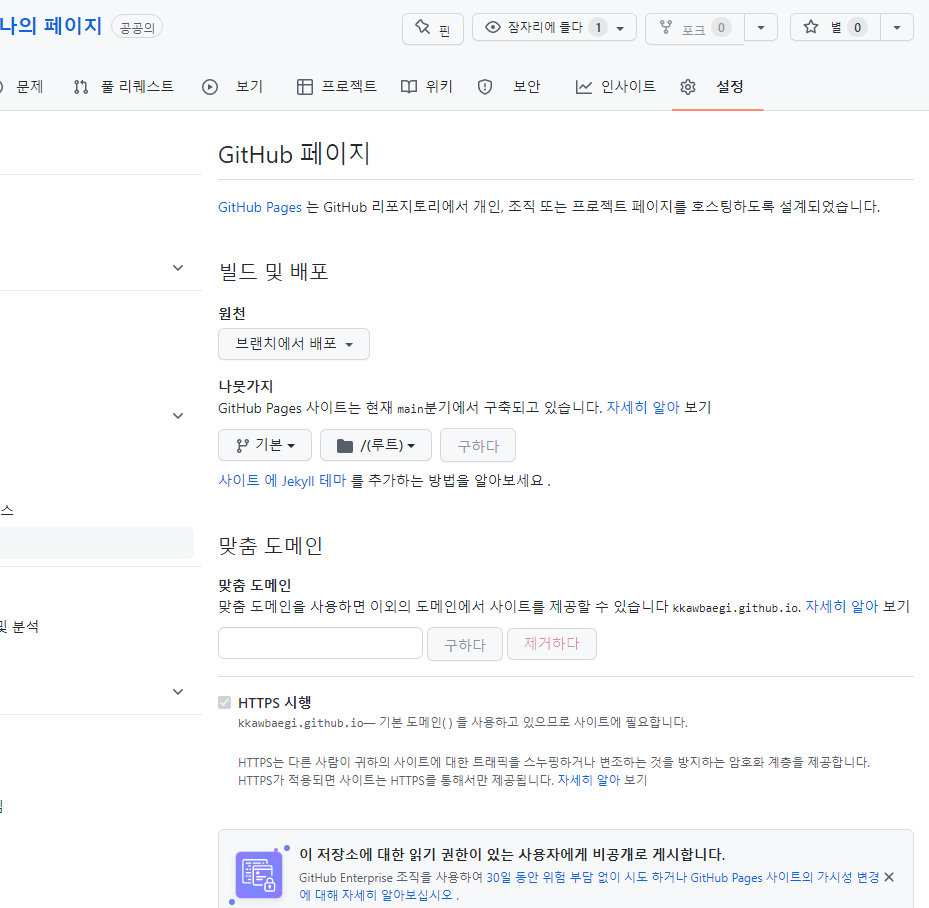Toggle the HTTPS 시행 checkbox
The width and height of the screenshot is (929, 908).
(225, 702)
